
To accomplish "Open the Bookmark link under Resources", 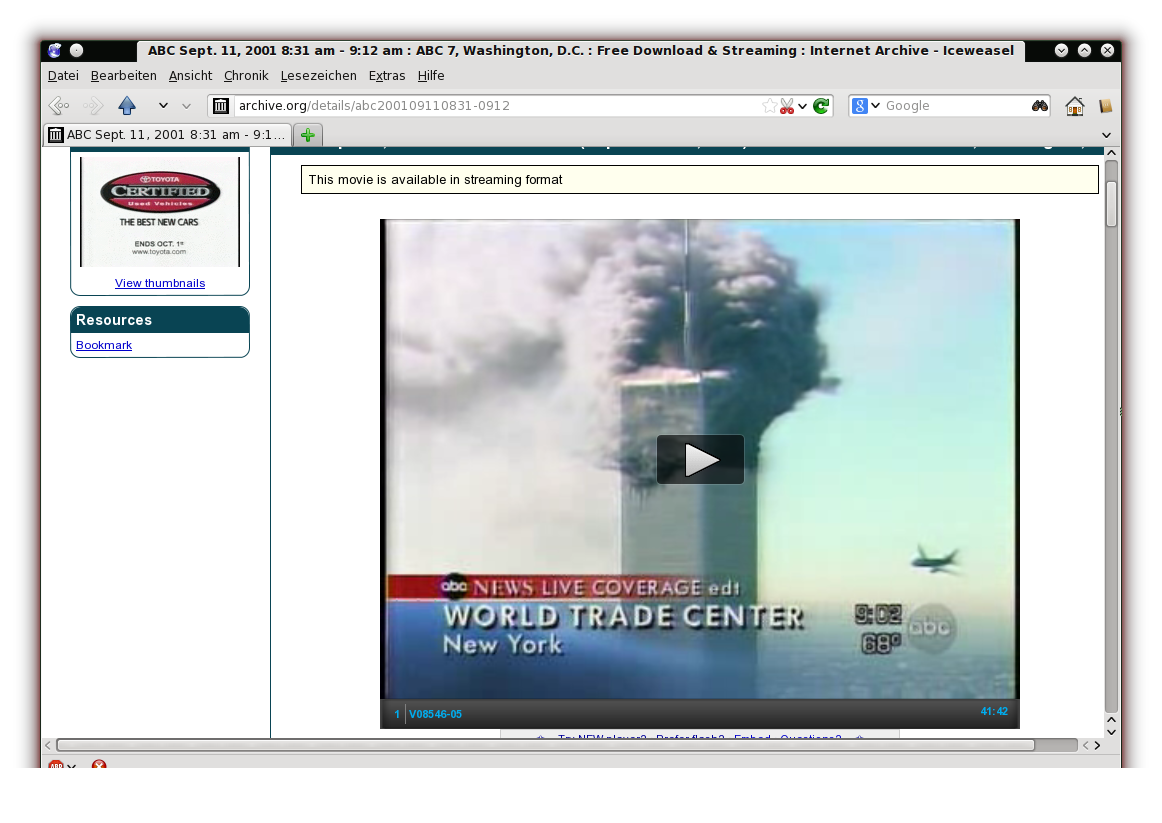I will click(x=104, y=345).
